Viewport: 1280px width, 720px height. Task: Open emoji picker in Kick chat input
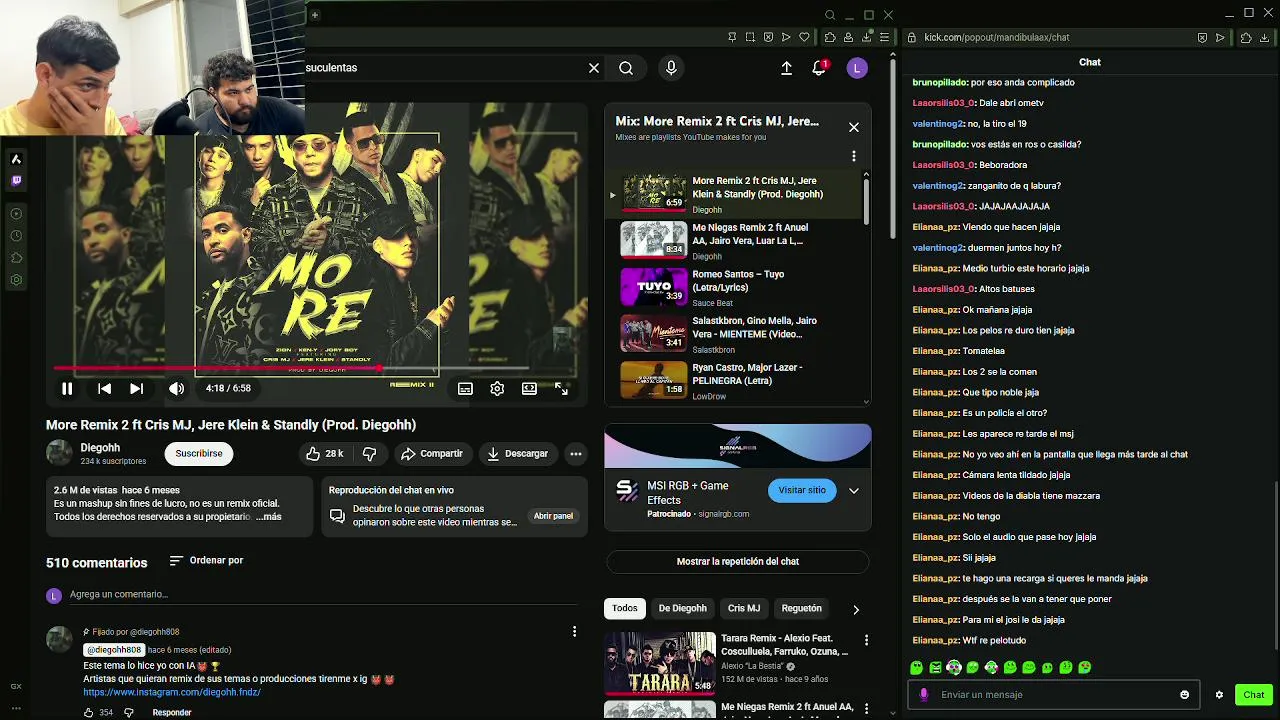(1185, 695)
